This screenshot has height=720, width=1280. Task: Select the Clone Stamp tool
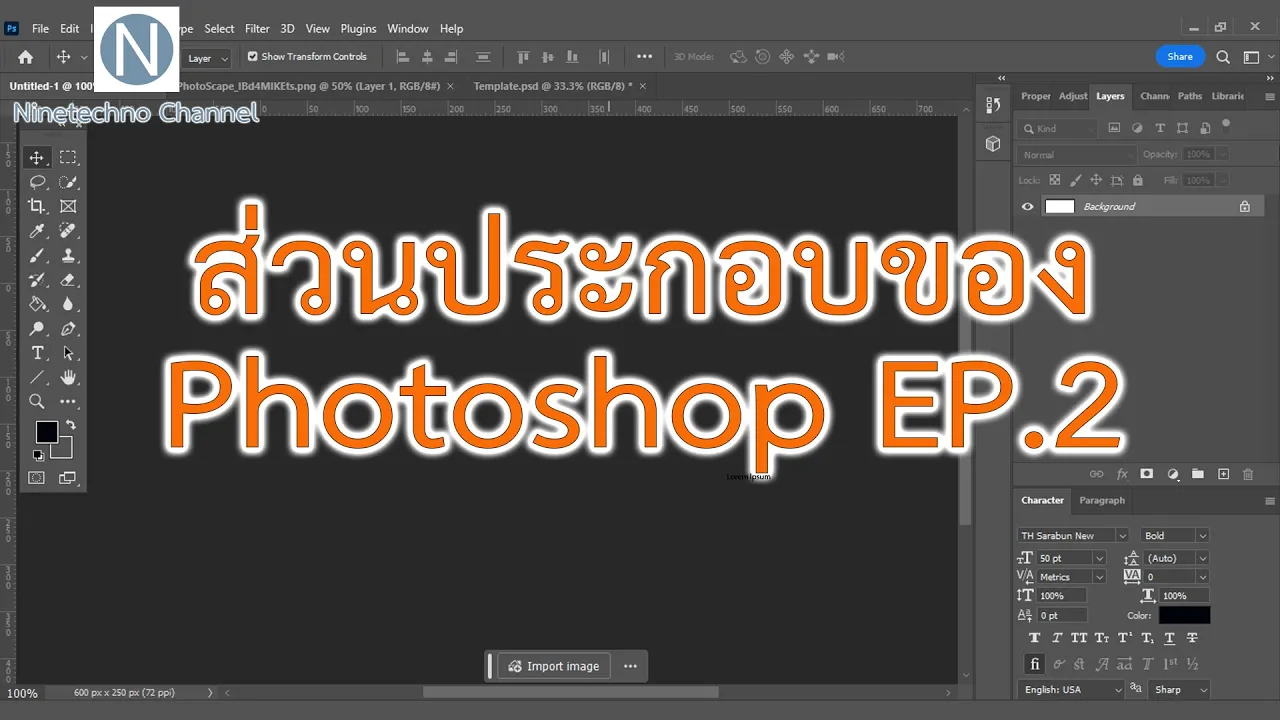[68, 256]
